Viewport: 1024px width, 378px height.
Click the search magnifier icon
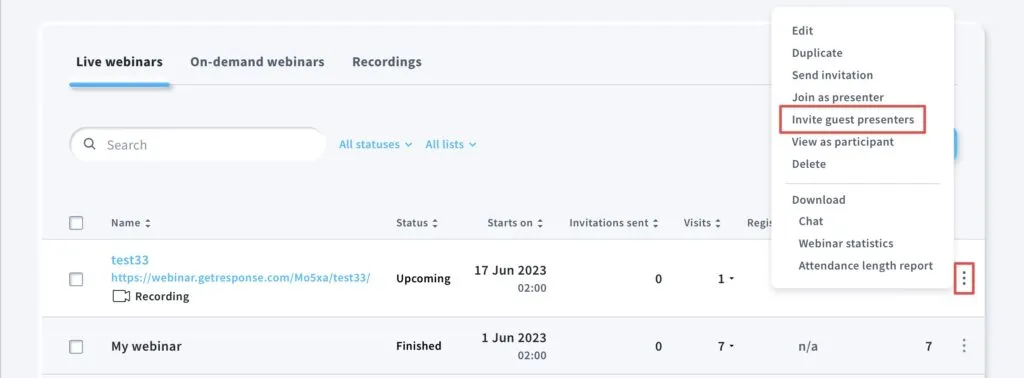coord(90,144)
